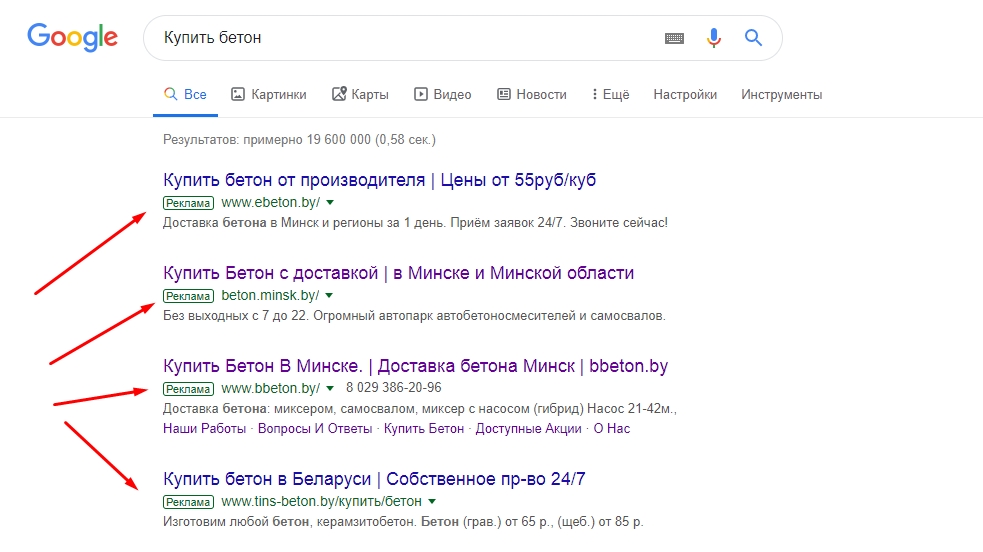Open the on-screen keyboard icon
The width and height of the screenshot is (983, 552).
pyautogui.click(x=674, y=38)
